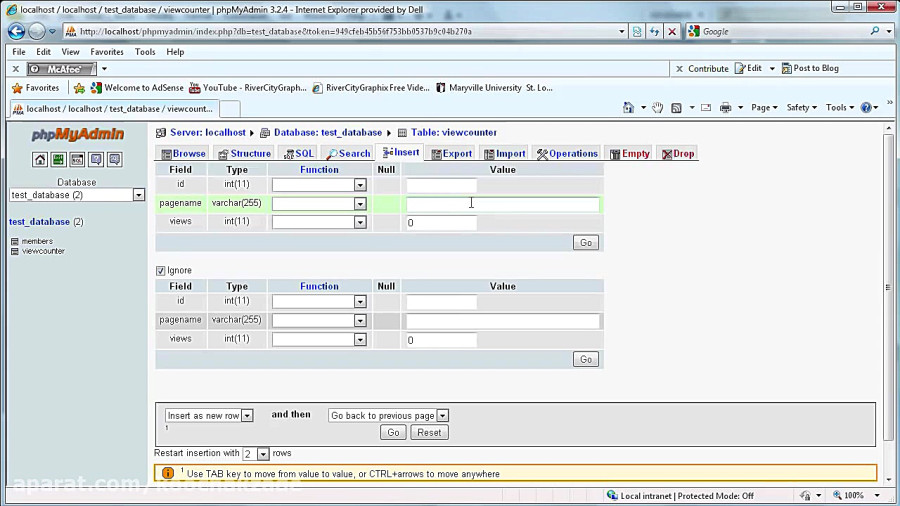Open the Export tab
Screen dimensions: 900x506
[452, 154]
